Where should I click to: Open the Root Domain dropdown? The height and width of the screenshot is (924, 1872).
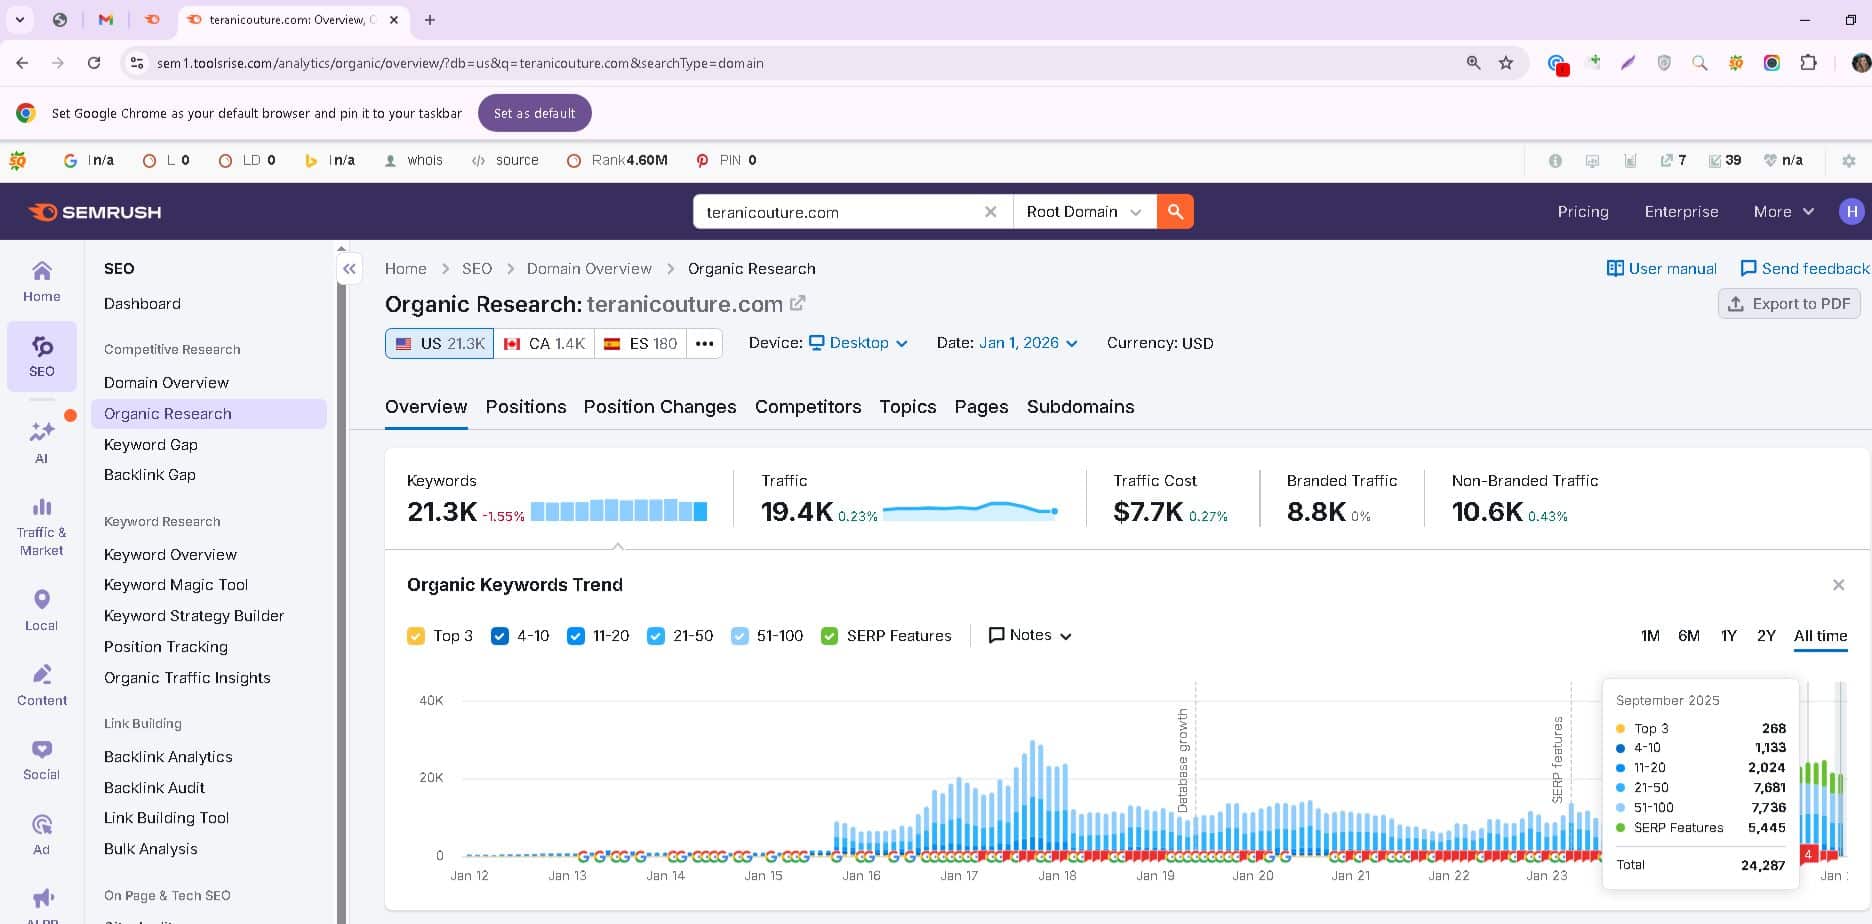[1085, 212]
